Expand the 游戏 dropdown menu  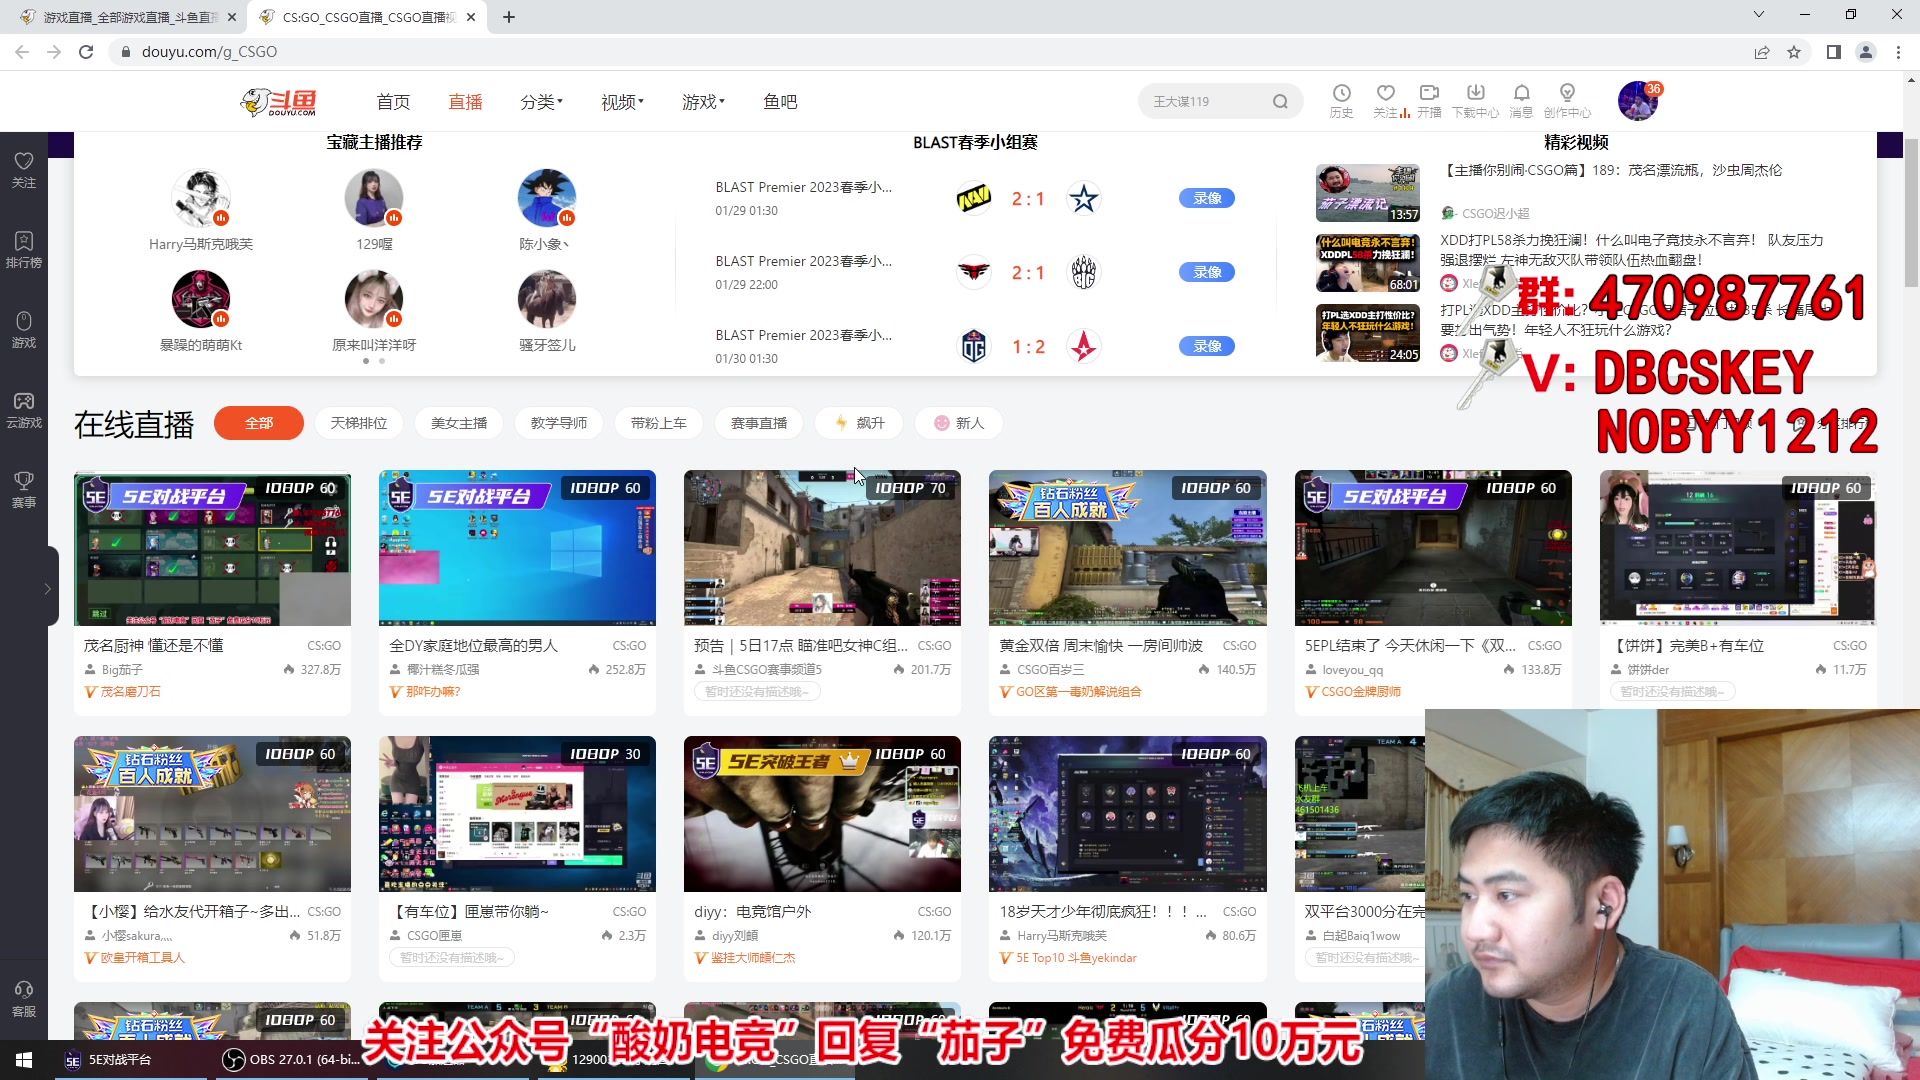703,101
